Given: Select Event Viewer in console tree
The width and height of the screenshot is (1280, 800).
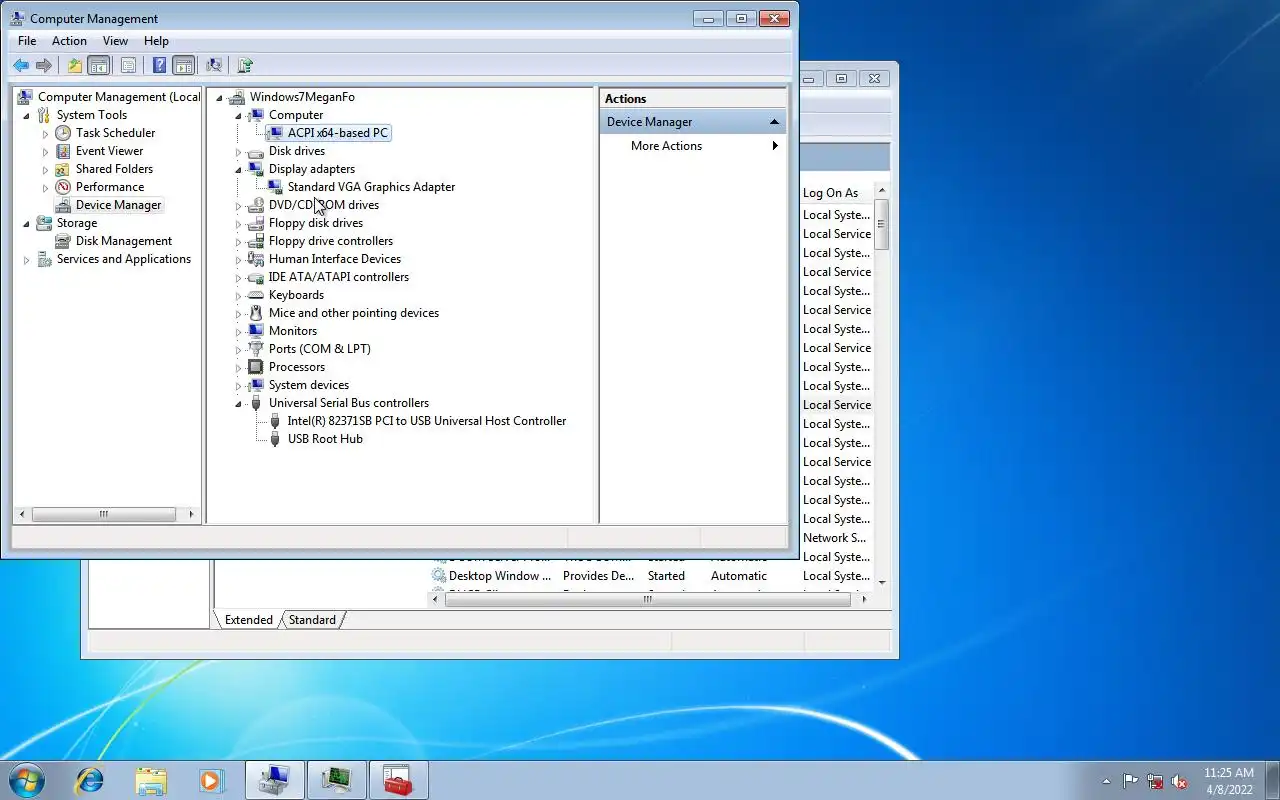Looking at the screenshot, I should (x=109, y=151).
